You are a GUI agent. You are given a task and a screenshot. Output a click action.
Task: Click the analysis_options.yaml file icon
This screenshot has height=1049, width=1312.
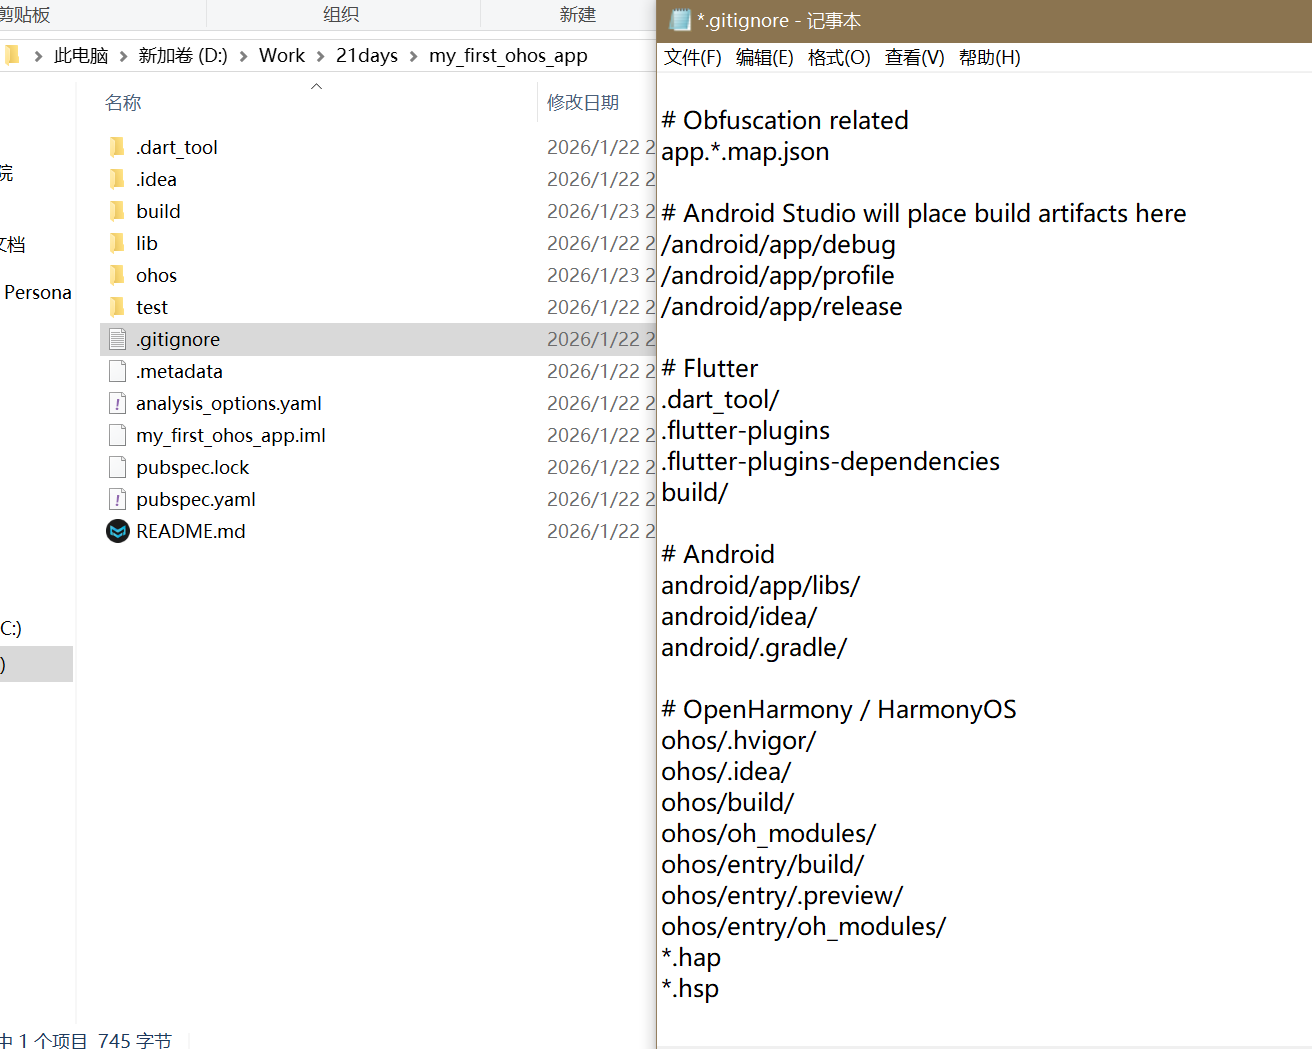click(117, 403)
